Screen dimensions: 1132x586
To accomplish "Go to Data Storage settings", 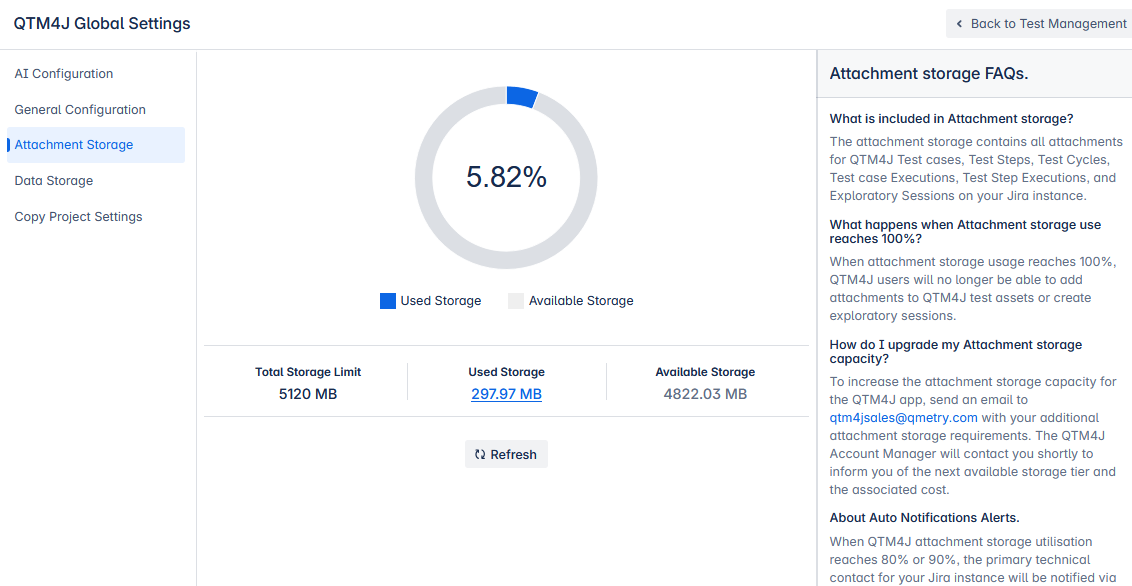I will 54,181.
